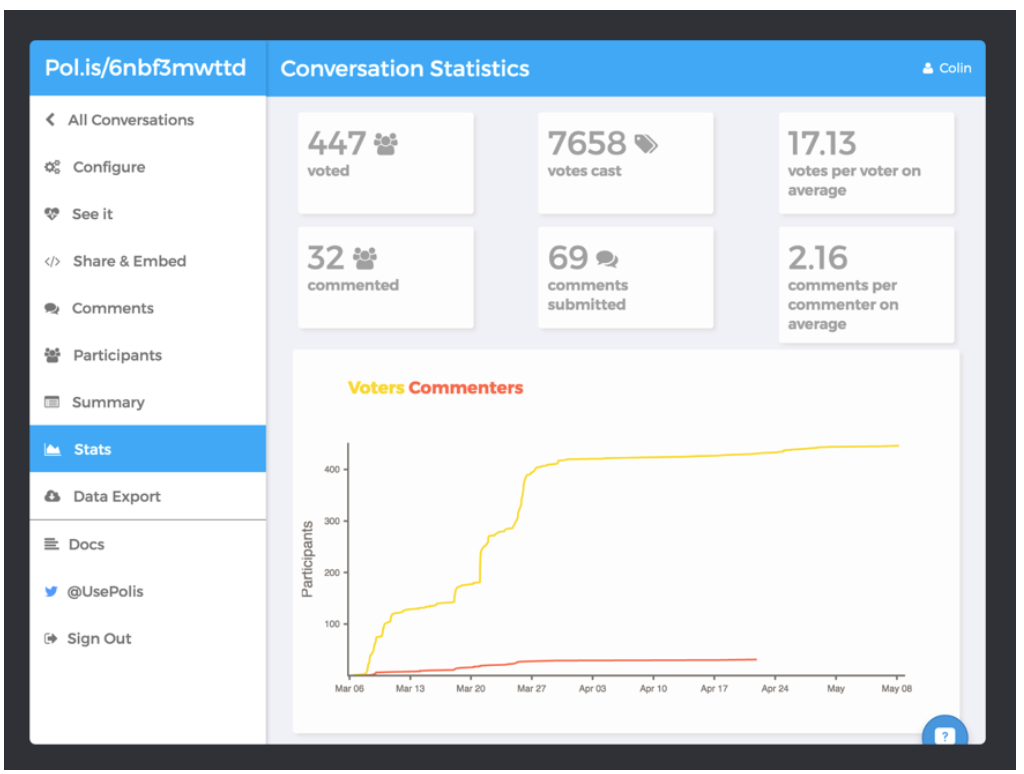The width and height of the screenshot is (1024, 774).
Task: Open the blue help question button
Action: [944, 733]
